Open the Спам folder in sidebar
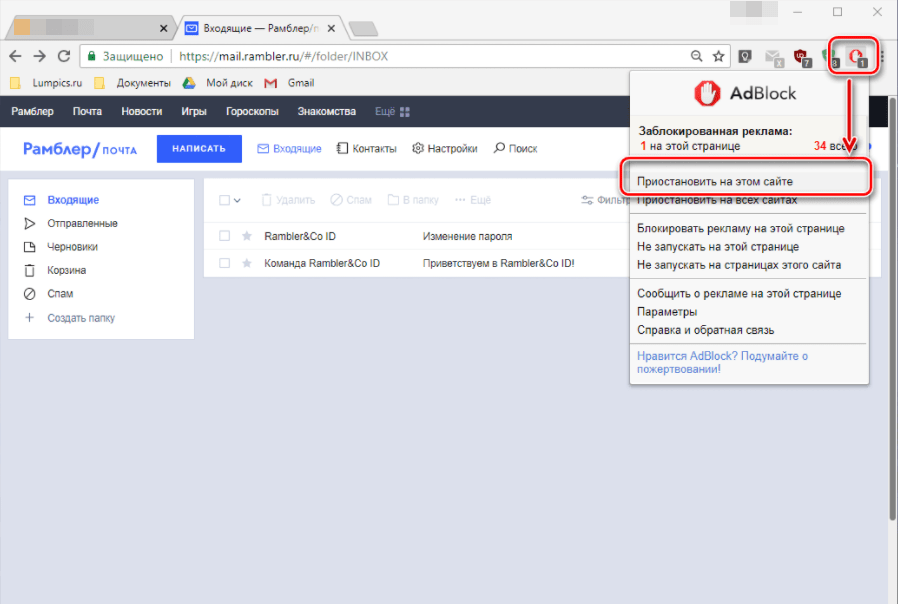Viewport: 898px width, 604px height. pyautogui.click(x=60, y=294)
